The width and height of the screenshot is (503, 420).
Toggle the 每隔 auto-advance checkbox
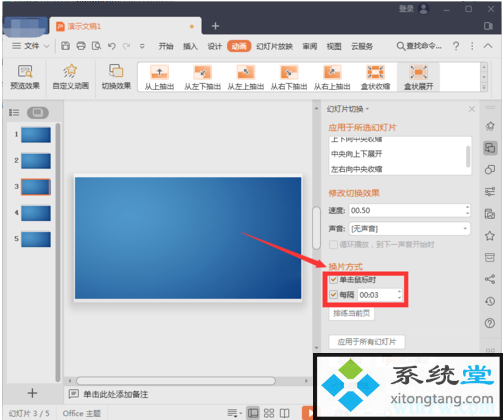point(333,294)
